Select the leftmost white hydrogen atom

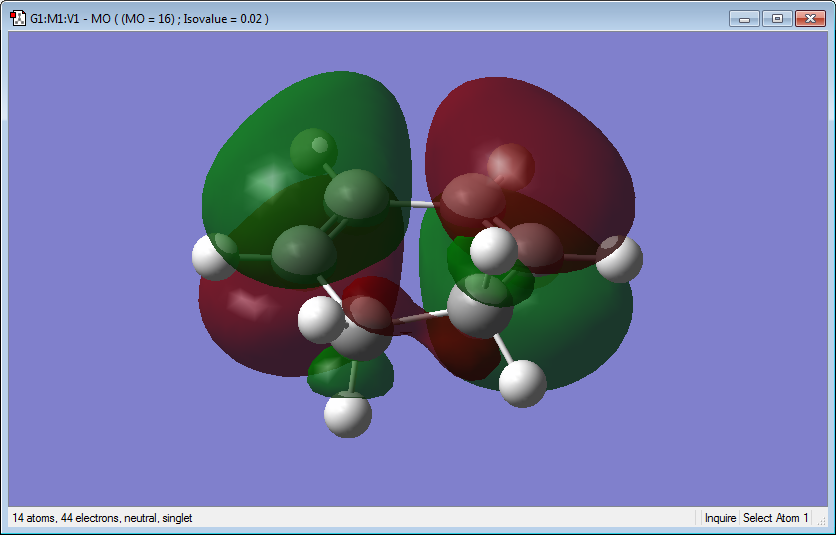213,257
